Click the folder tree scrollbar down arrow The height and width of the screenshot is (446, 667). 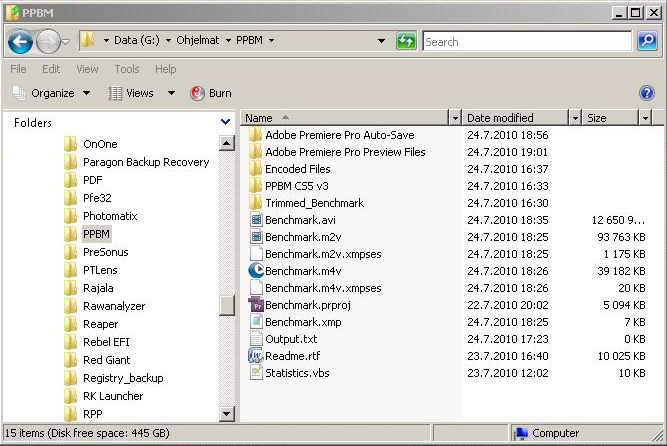[x=226, y=413]
